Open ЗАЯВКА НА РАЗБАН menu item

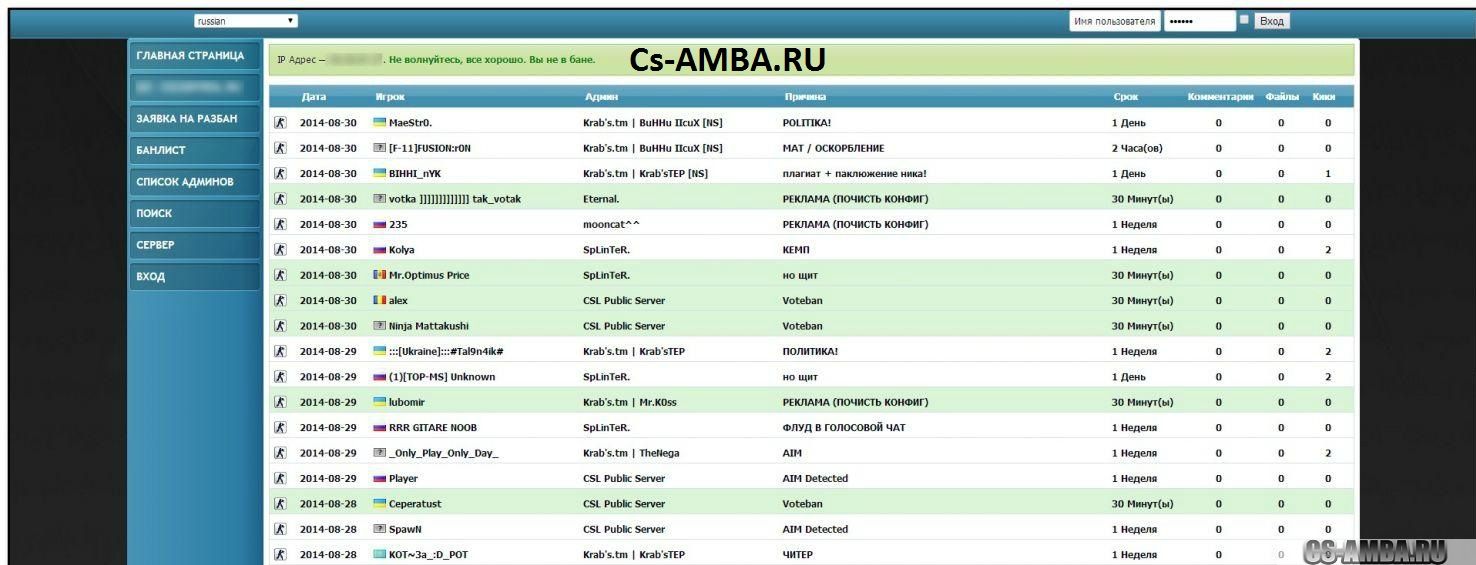[194, 119]
